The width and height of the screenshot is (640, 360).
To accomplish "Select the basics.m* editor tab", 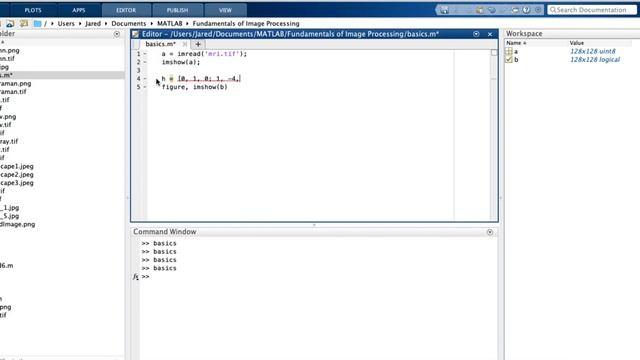I will point(160,44).
